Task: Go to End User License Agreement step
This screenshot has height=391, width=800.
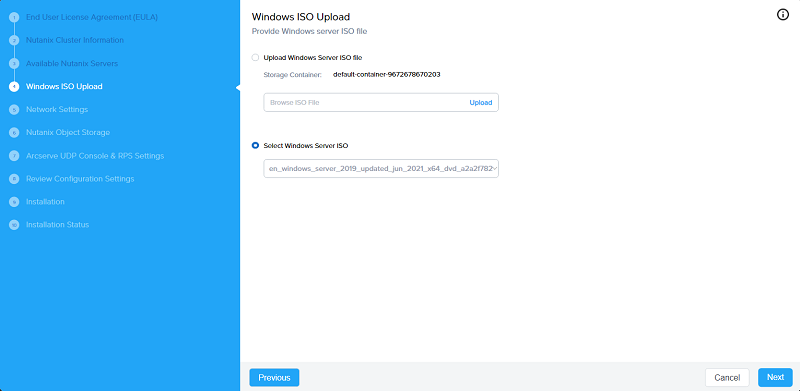Action: pos(92,17)
